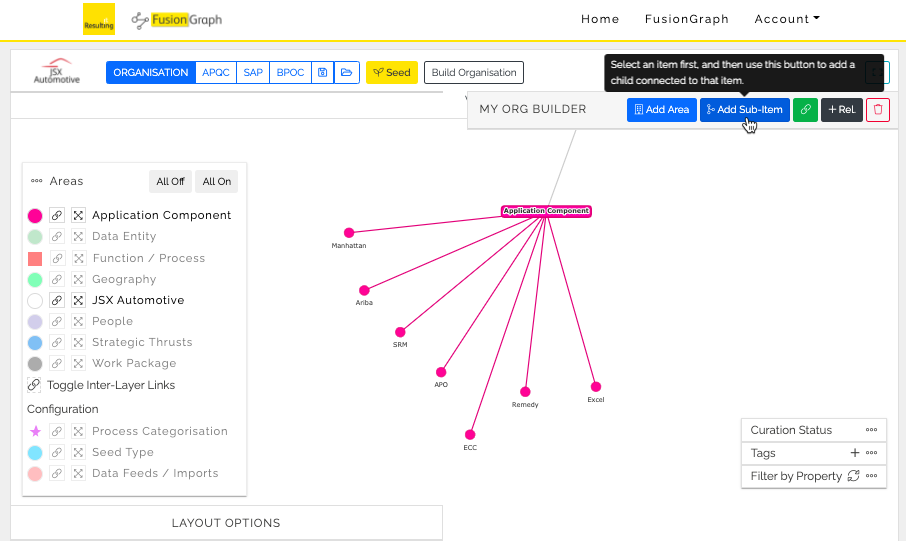Toggle Inter-Layer Links
Viewport: 906px width, 541px height.
pos(101,385)
